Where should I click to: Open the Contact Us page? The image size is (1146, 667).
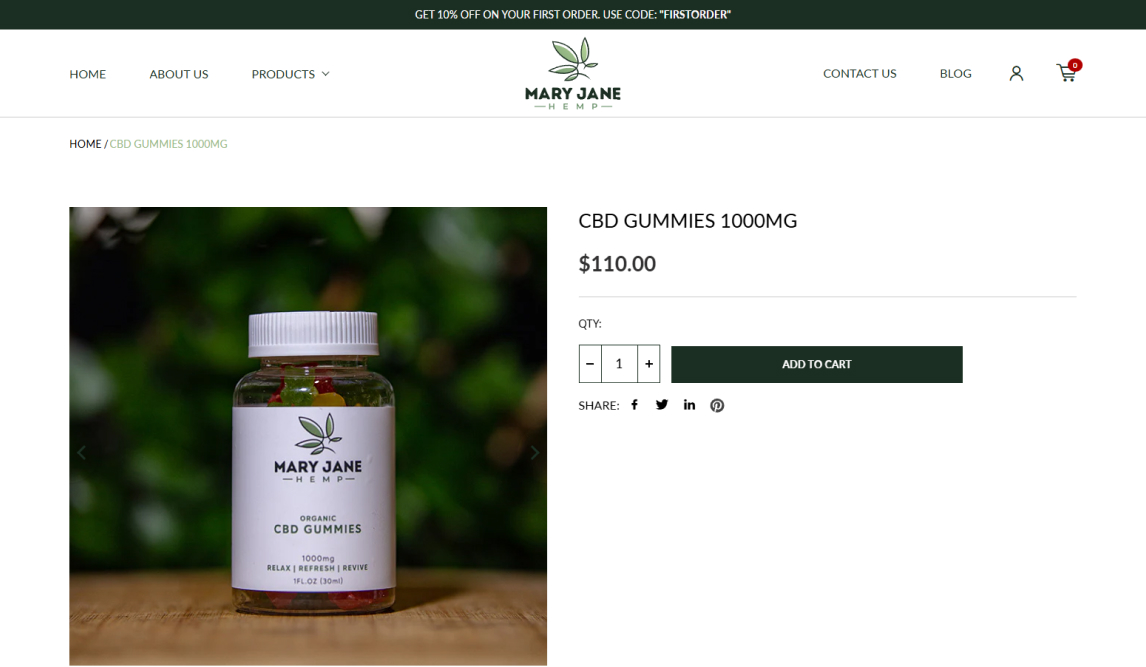(860, 73)
